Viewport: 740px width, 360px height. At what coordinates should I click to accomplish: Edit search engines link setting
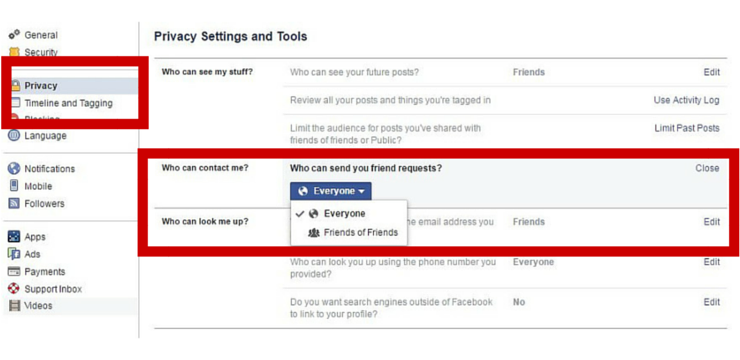tap(712, 302)
